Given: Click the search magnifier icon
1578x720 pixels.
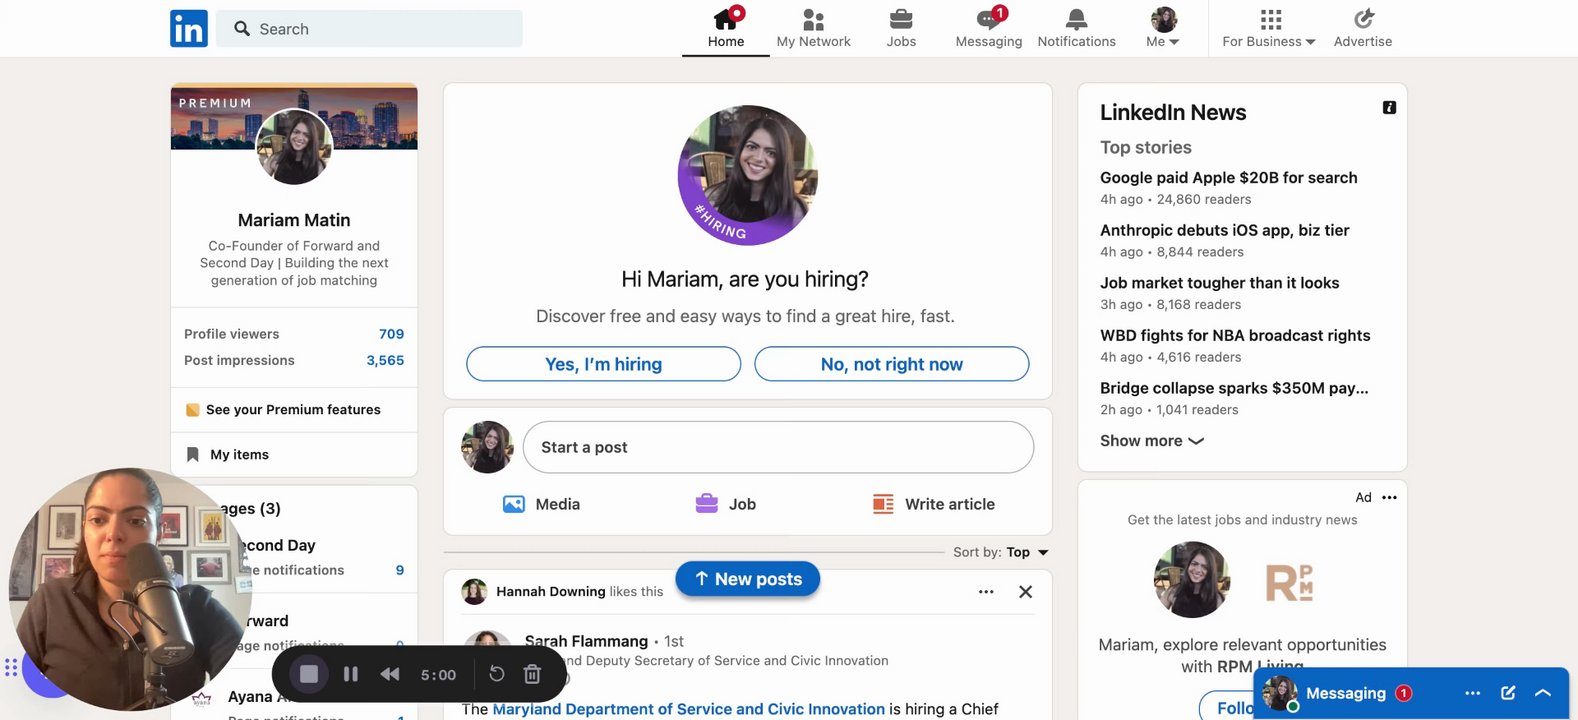Looking at the screenshot, I should 242,29.
